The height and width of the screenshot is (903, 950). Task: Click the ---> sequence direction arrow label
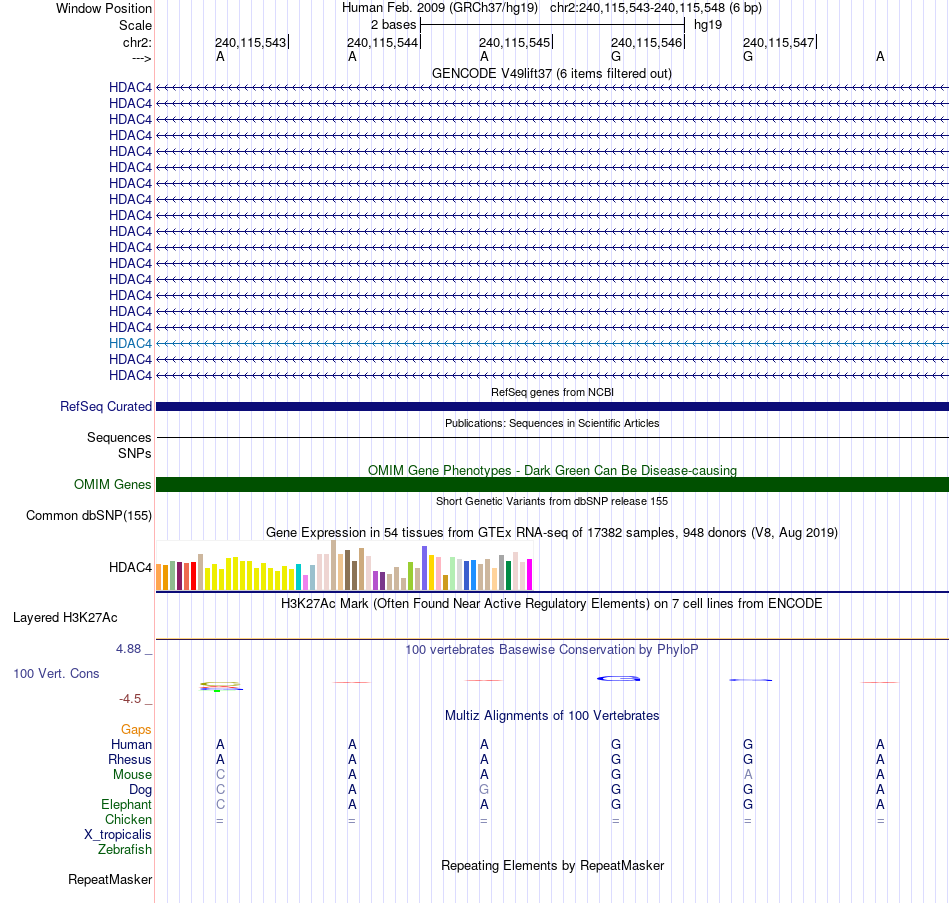(x=141, y=58)
